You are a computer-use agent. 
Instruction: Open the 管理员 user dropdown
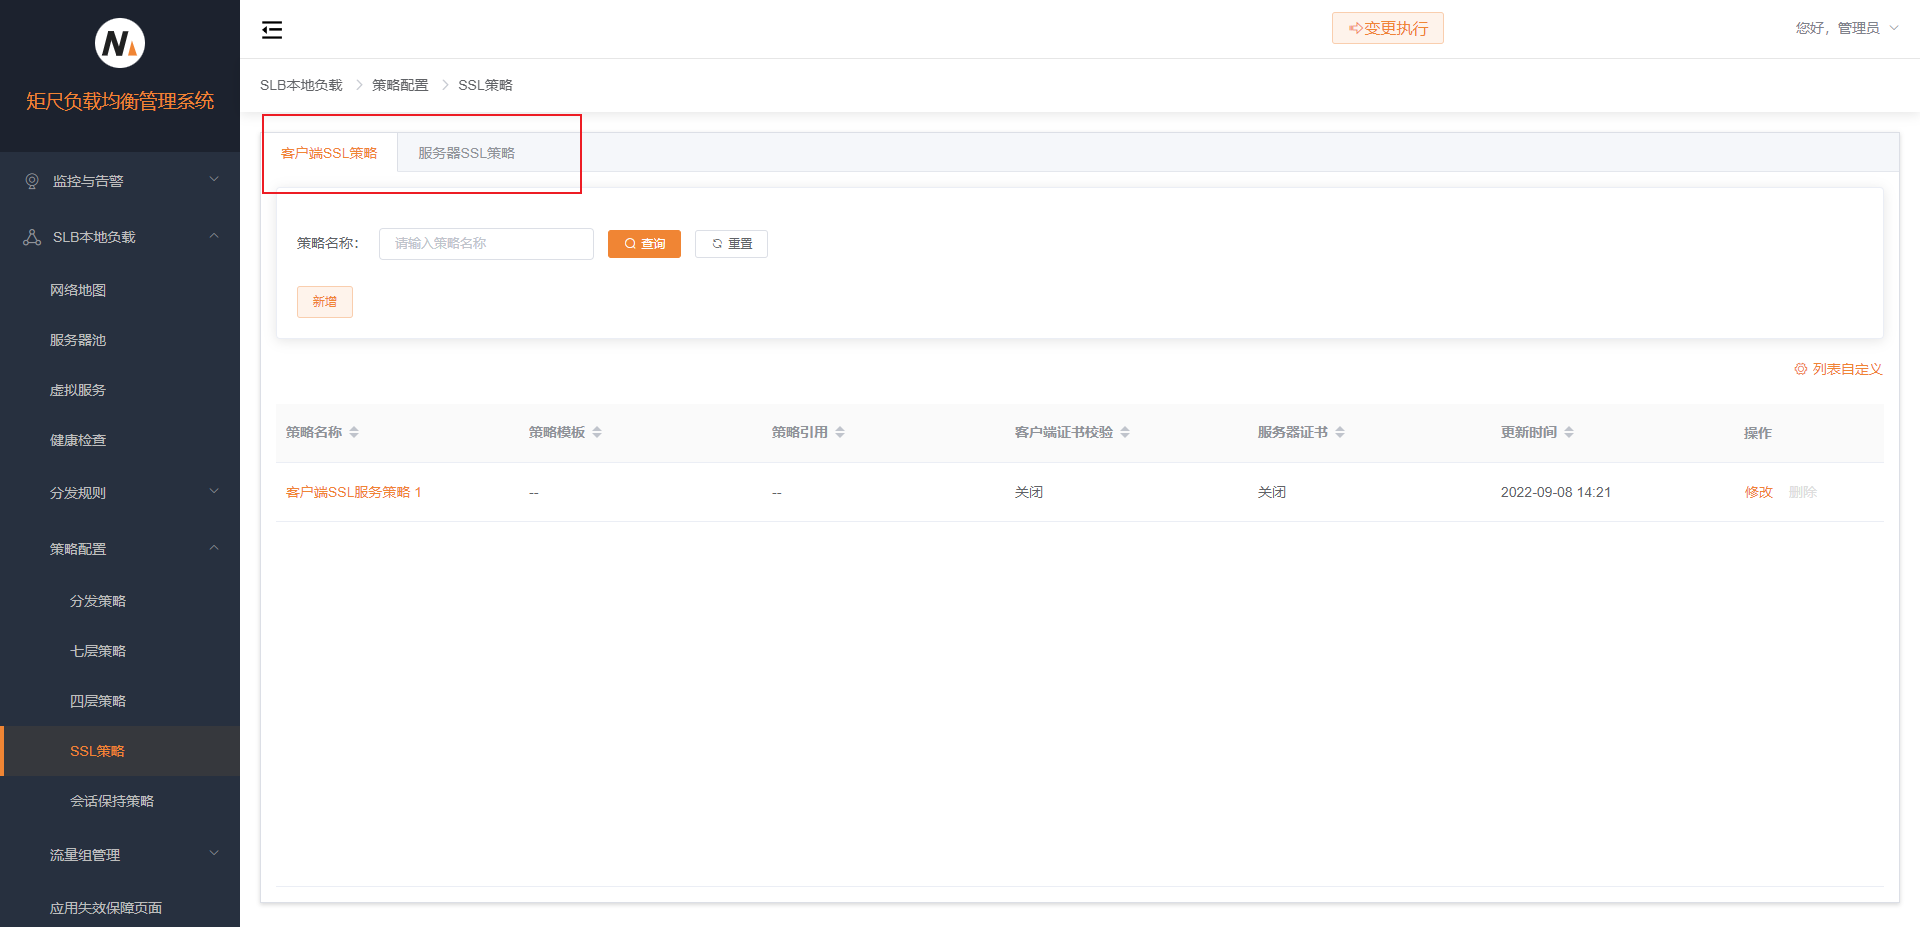click(1846, 28)
